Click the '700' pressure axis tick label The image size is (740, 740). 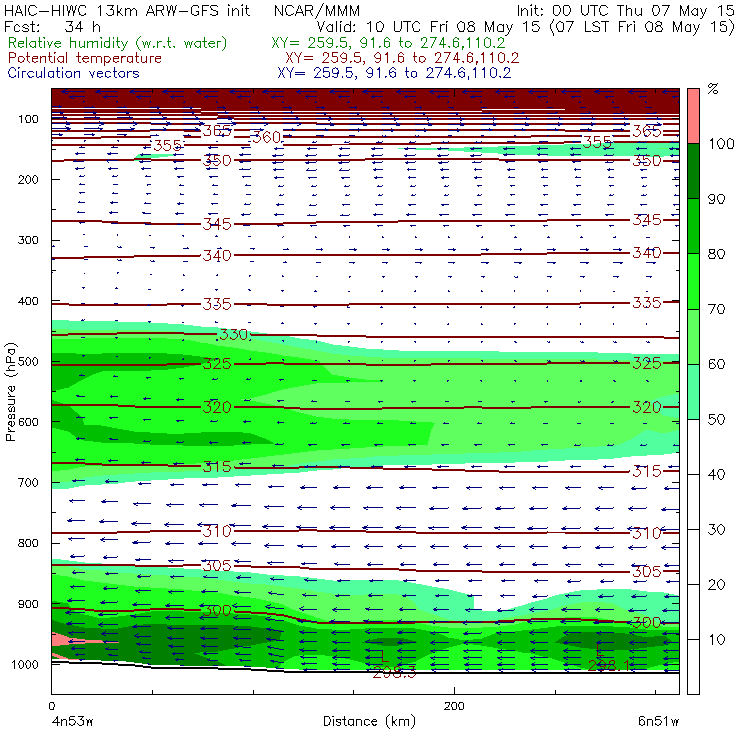click(x=28, y=483)
